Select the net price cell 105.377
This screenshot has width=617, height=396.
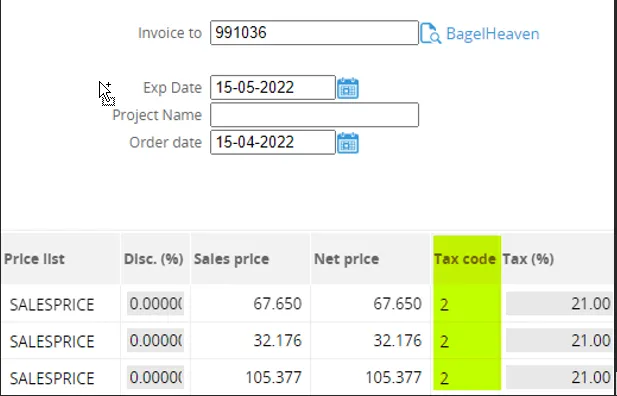[x=393, y=378]
